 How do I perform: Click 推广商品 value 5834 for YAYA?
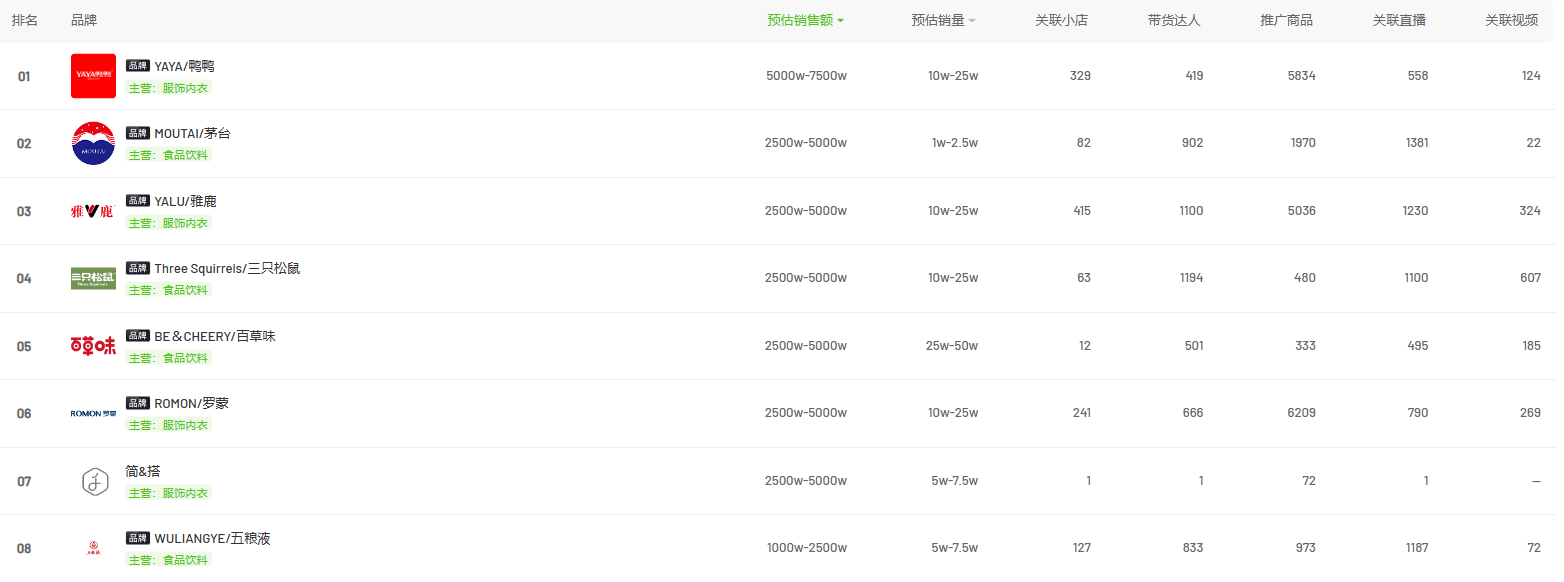[1302, 76]
